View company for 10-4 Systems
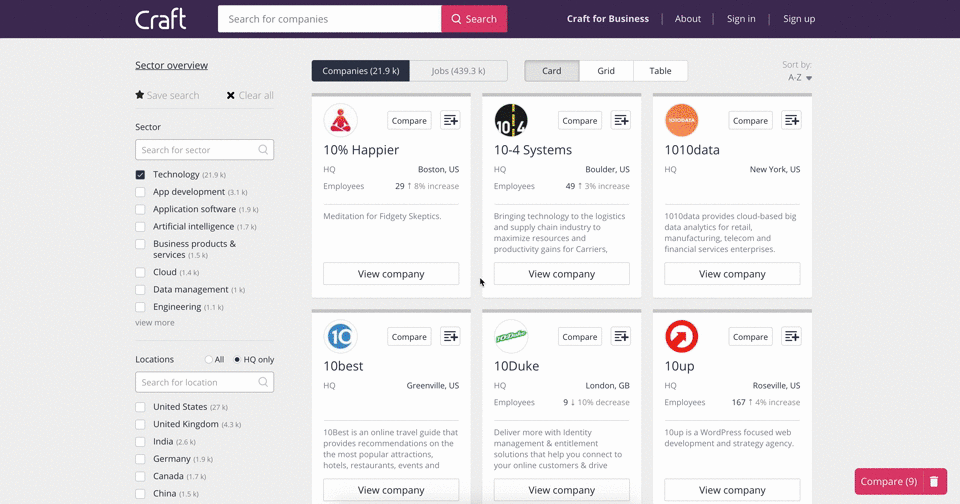Screen dimensions: 960x504 pyautogui.click(x=561, y=274)
